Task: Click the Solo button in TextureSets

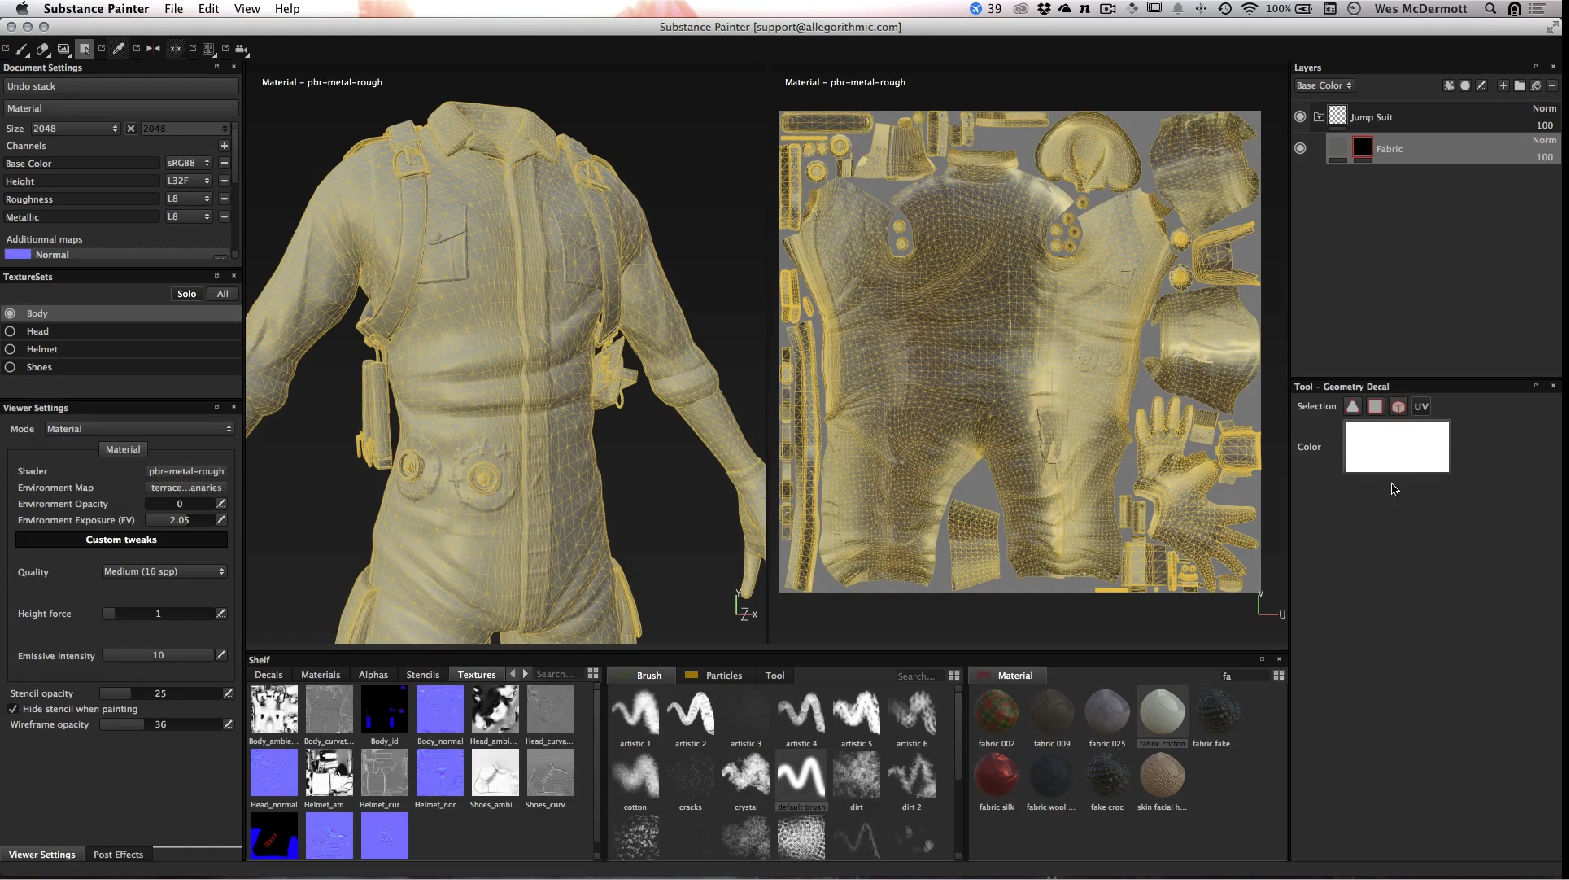Action: [x=187, y=294]
